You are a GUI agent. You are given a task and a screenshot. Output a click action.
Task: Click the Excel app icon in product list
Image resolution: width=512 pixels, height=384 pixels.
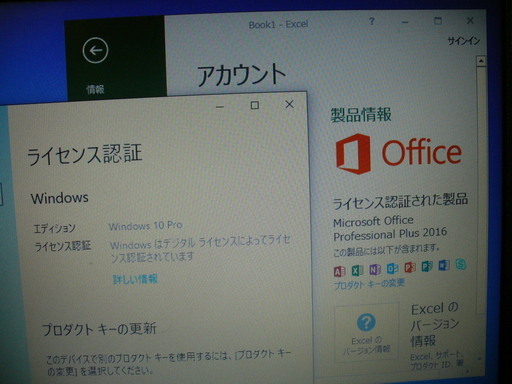(x=357, y=270)
